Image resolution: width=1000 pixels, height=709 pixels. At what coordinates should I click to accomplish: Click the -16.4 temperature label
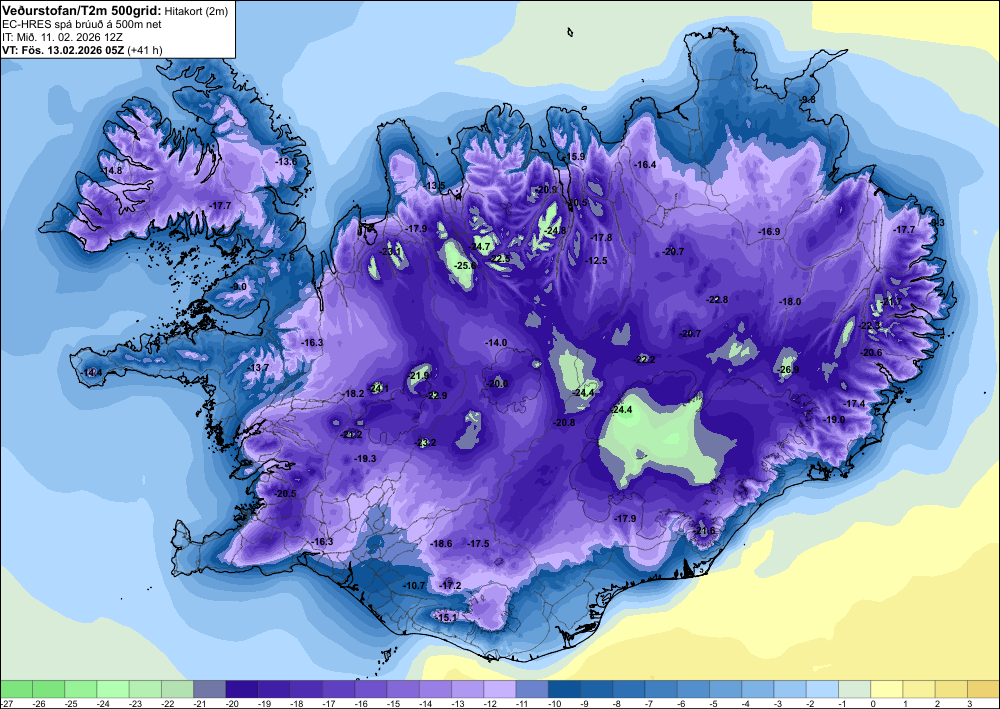tap(645, 164)
